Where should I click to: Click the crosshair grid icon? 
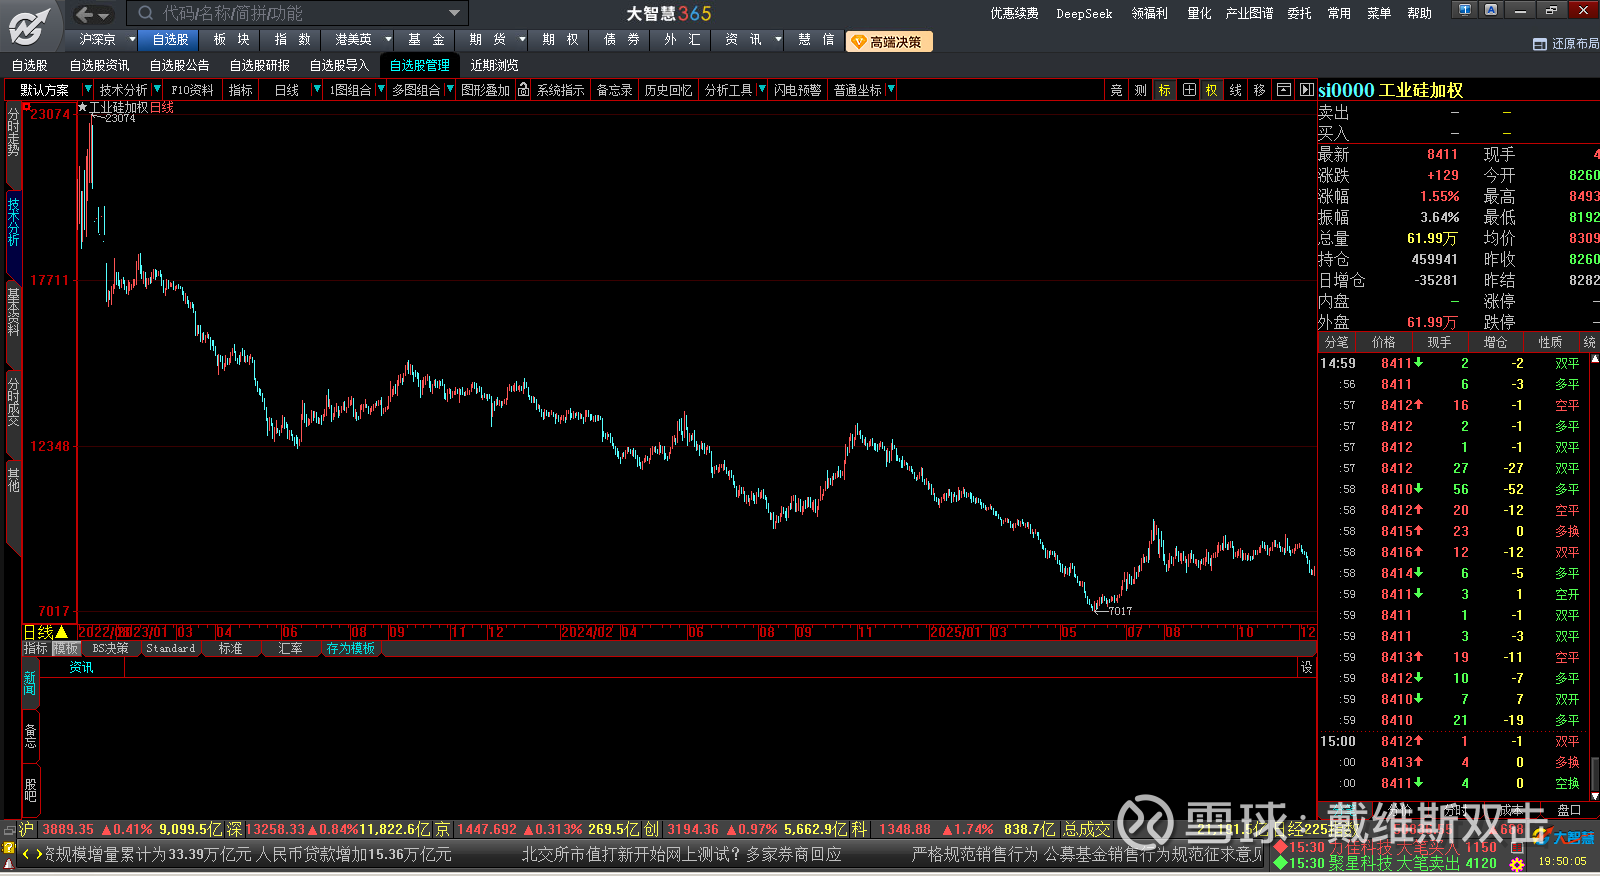point(1189,90)
